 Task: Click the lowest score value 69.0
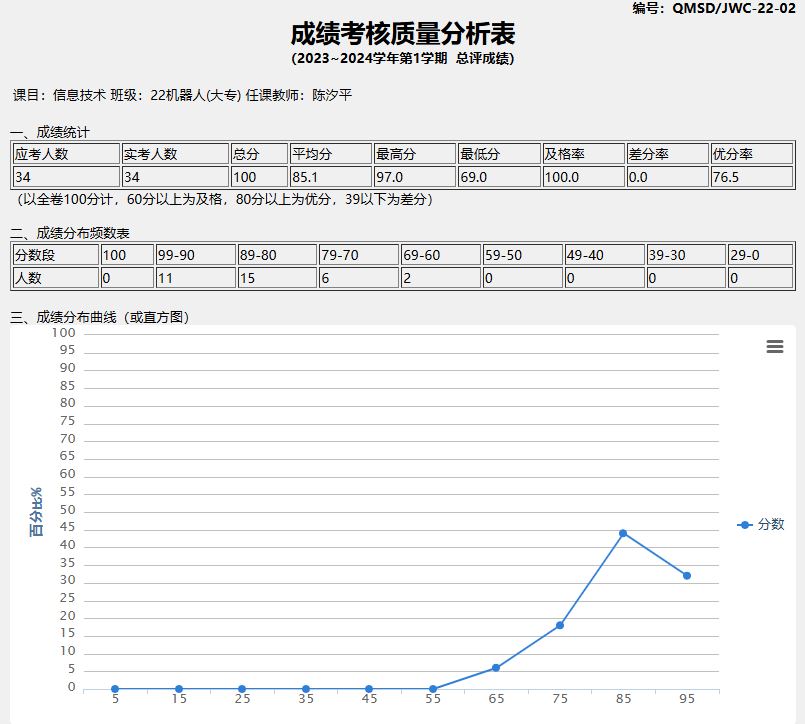[x=499, y=177]
